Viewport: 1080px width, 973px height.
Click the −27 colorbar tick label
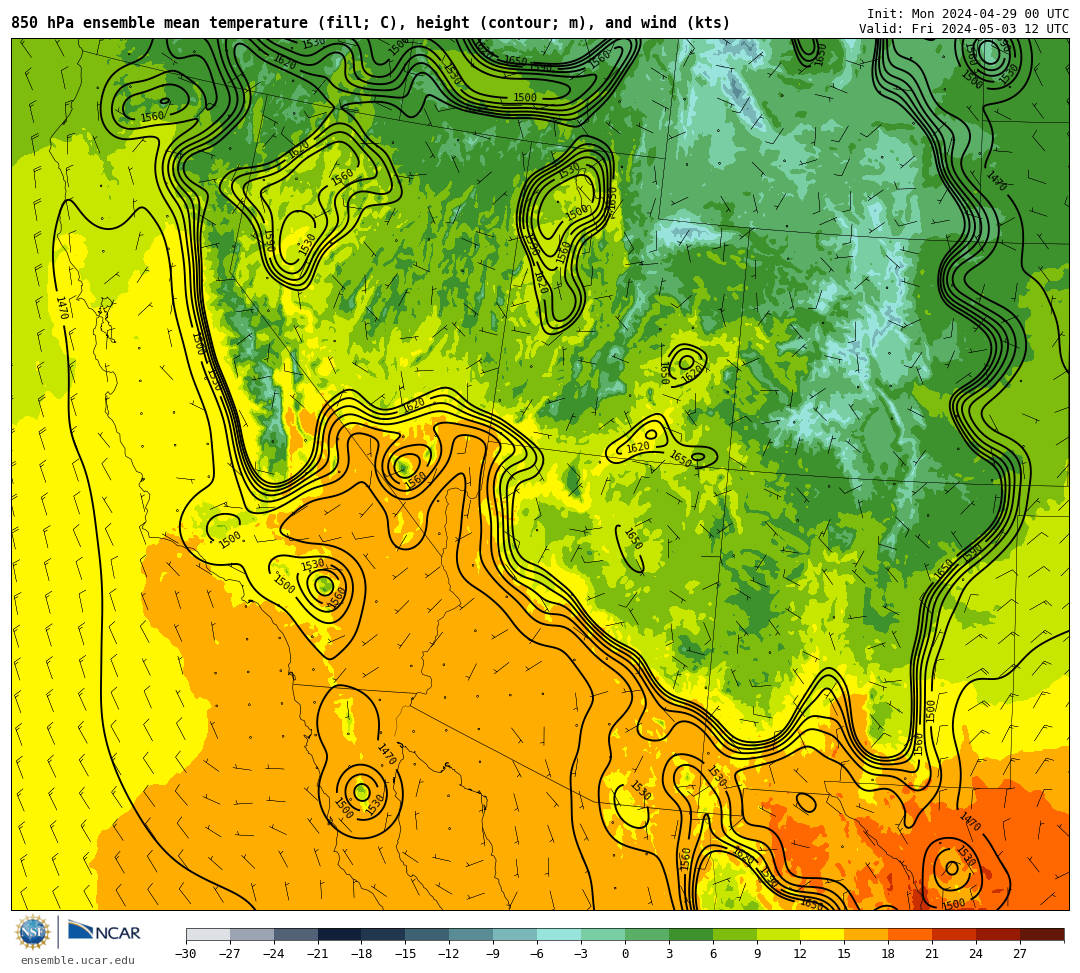pos(230,954)
